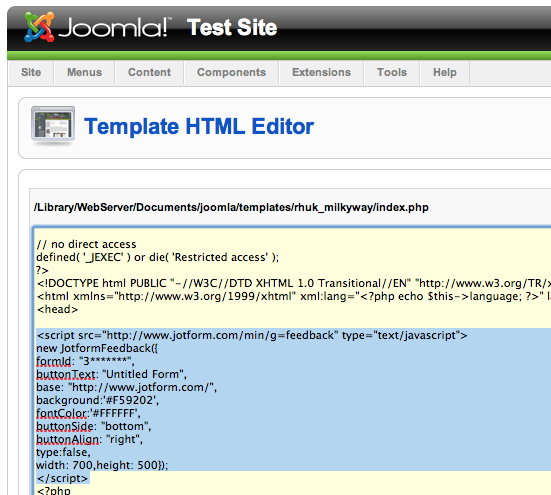
Task: Click the Template HTML Editor icon
Action: pos(53,126)
